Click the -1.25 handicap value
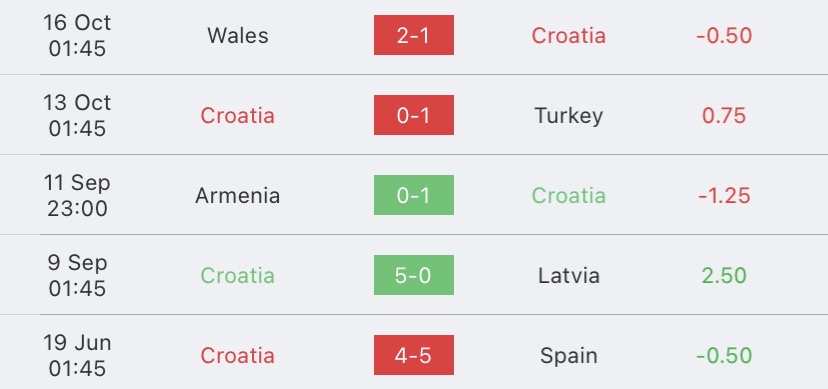 (x=724, y=196)
